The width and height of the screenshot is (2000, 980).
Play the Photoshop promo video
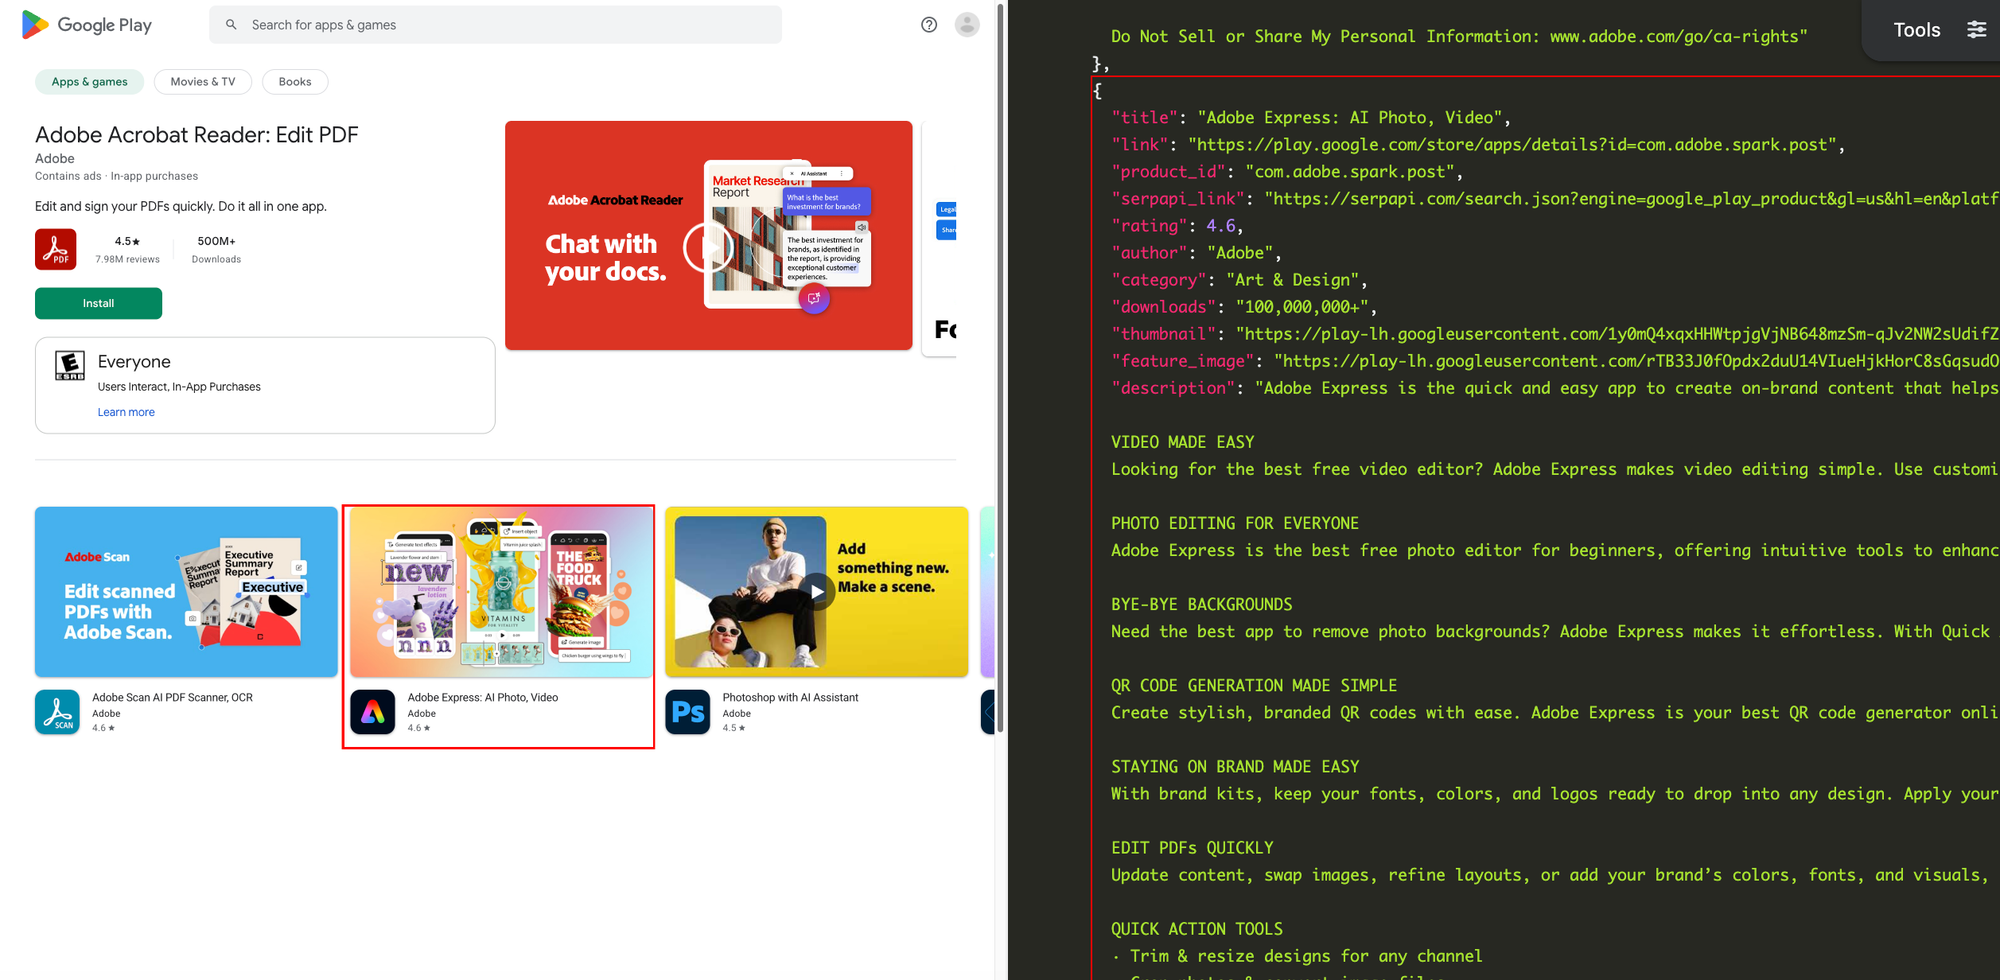[817, 592]
